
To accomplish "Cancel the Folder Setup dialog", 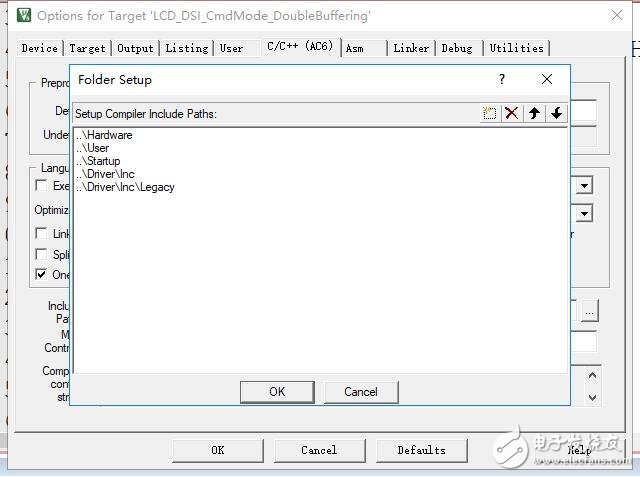I will (361, 392).
